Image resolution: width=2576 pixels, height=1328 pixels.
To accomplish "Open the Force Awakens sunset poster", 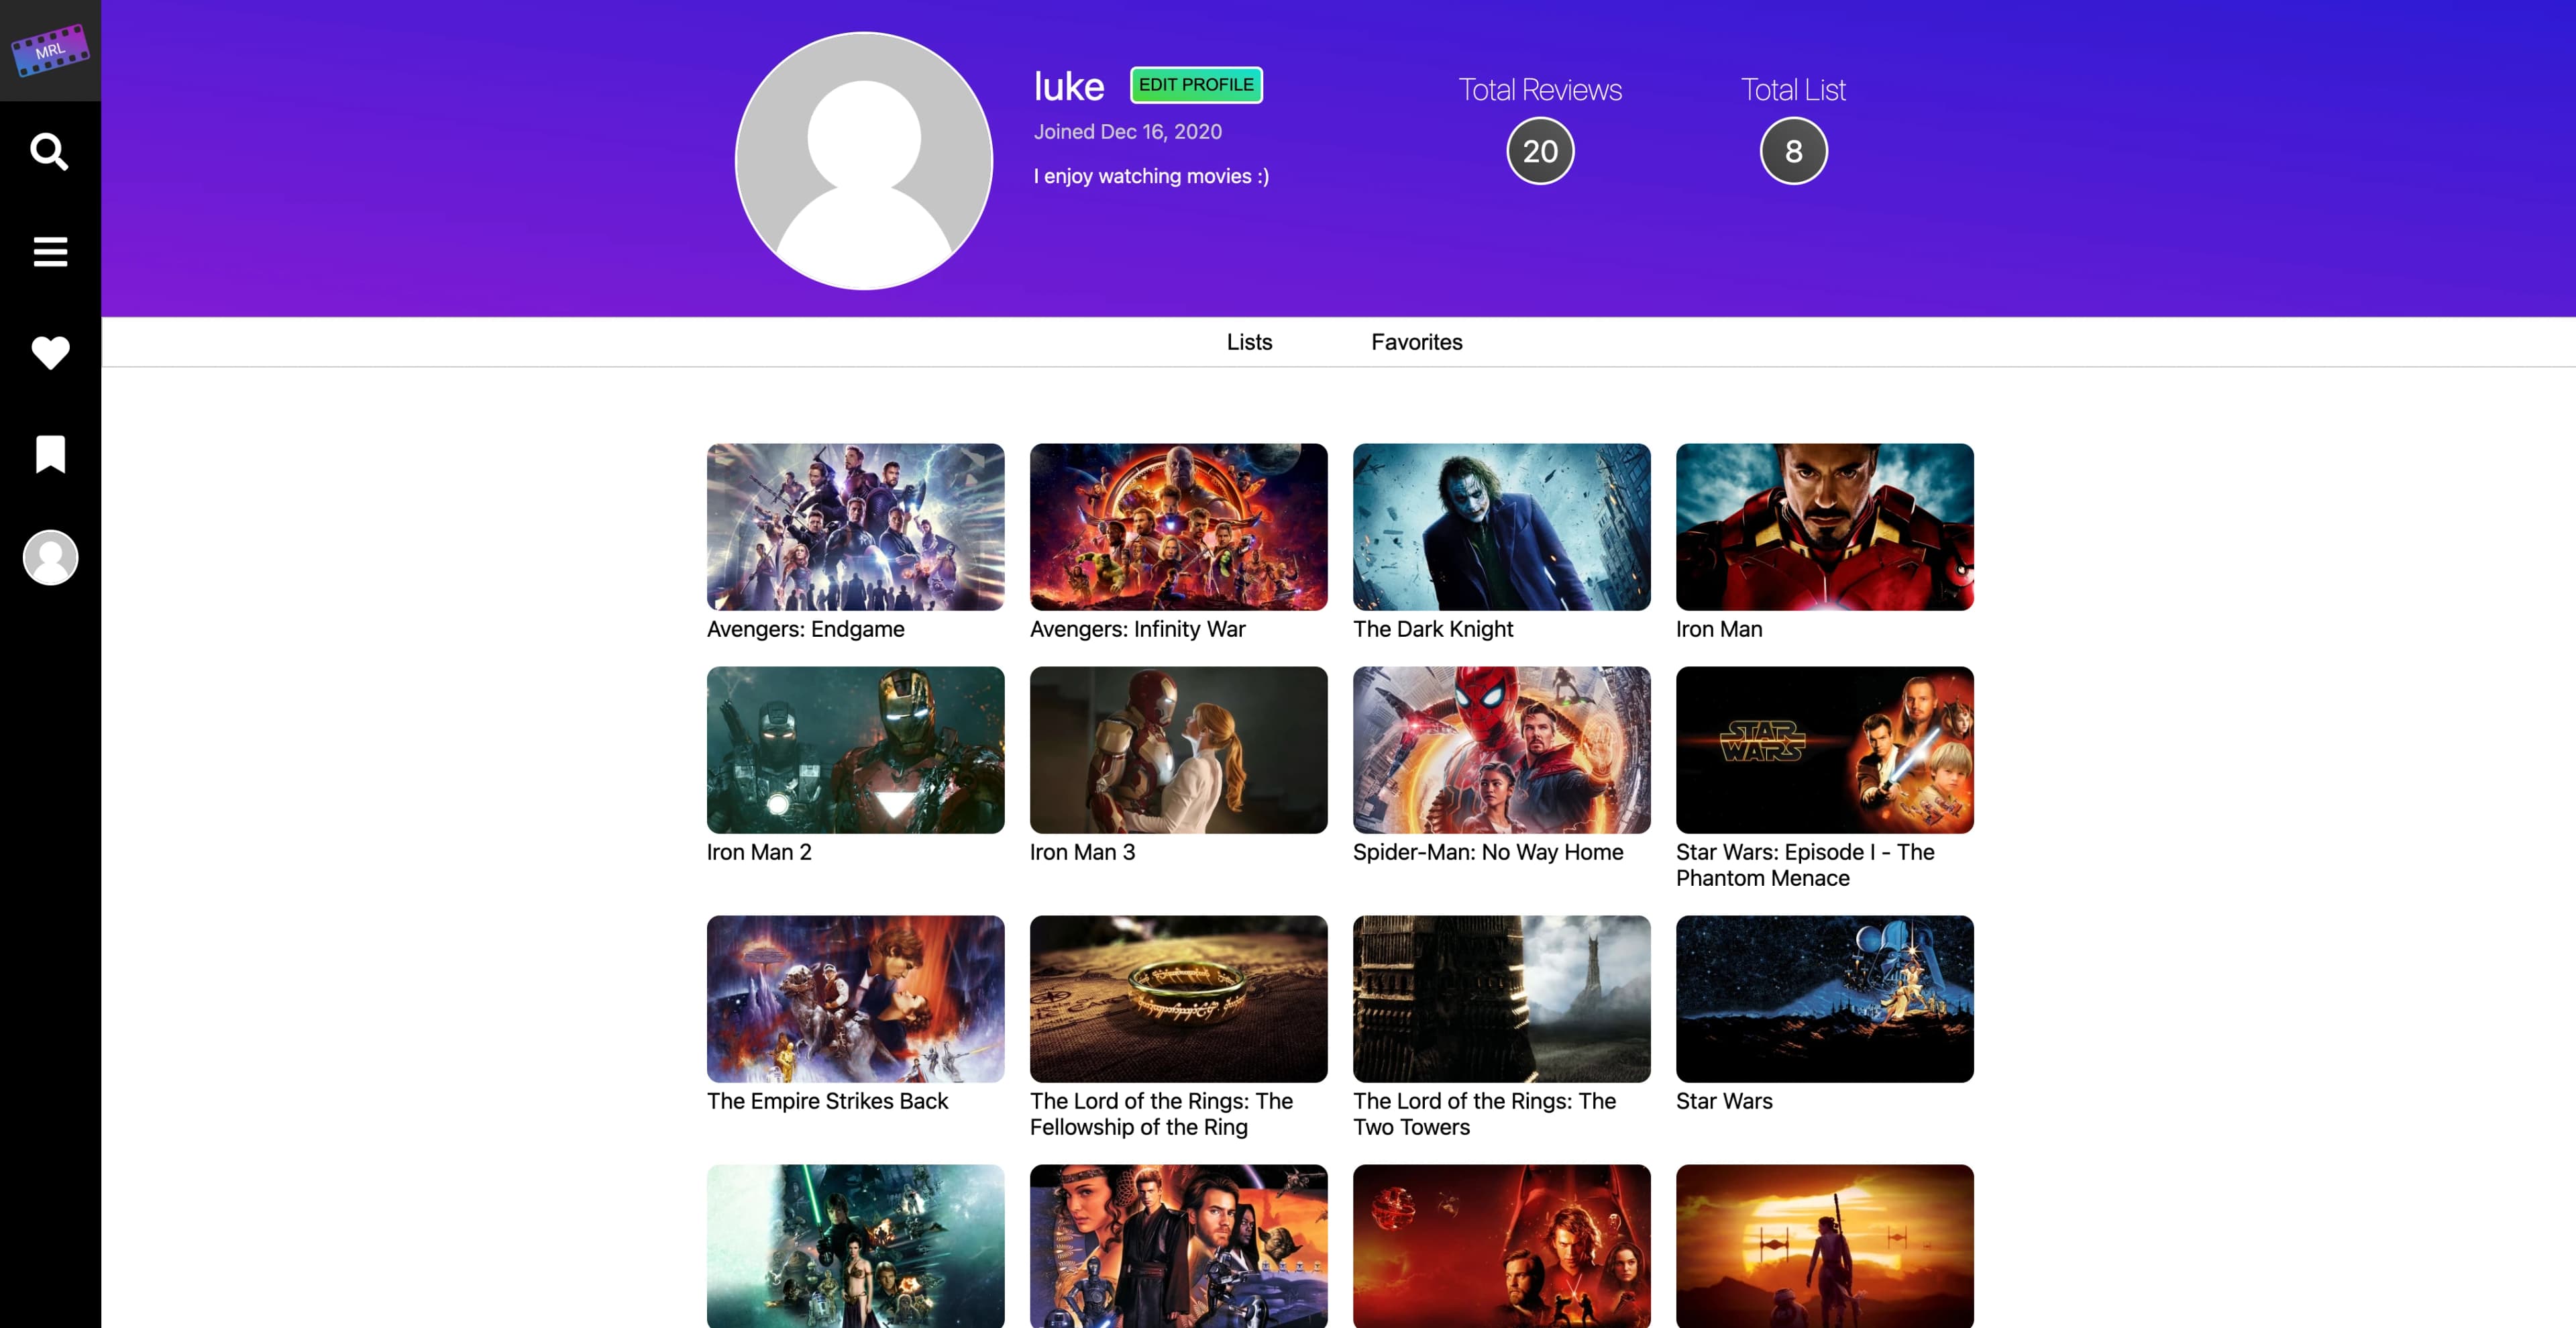I will pyautogui.click(x=1824, y=1246).
